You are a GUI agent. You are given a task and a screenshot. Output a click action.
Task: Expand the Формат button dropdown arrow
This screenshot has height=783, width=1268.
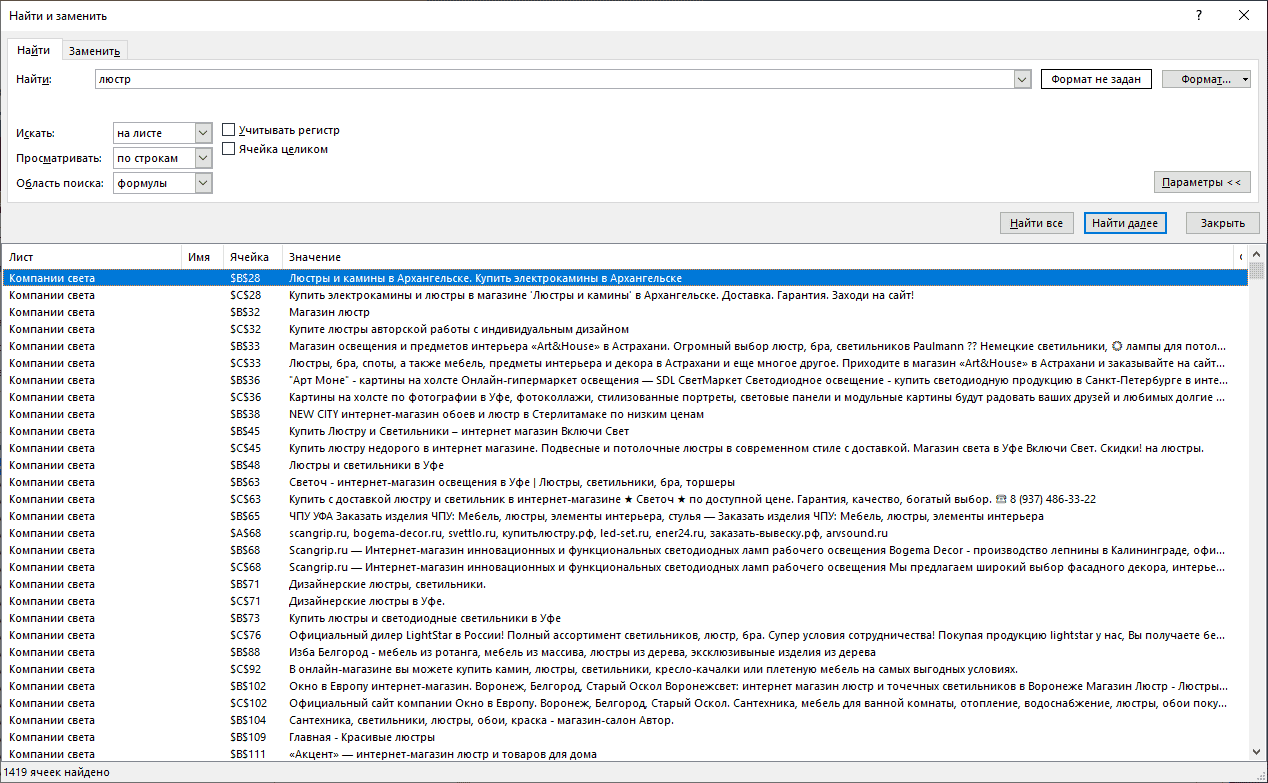coord(1245,79)
